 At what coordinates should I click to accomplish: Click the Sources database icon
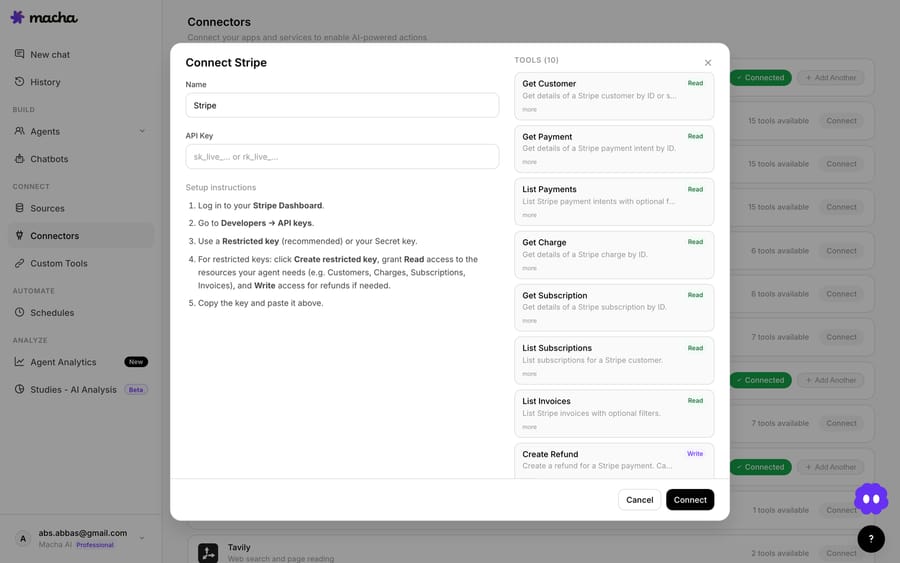tap(20, 208)
